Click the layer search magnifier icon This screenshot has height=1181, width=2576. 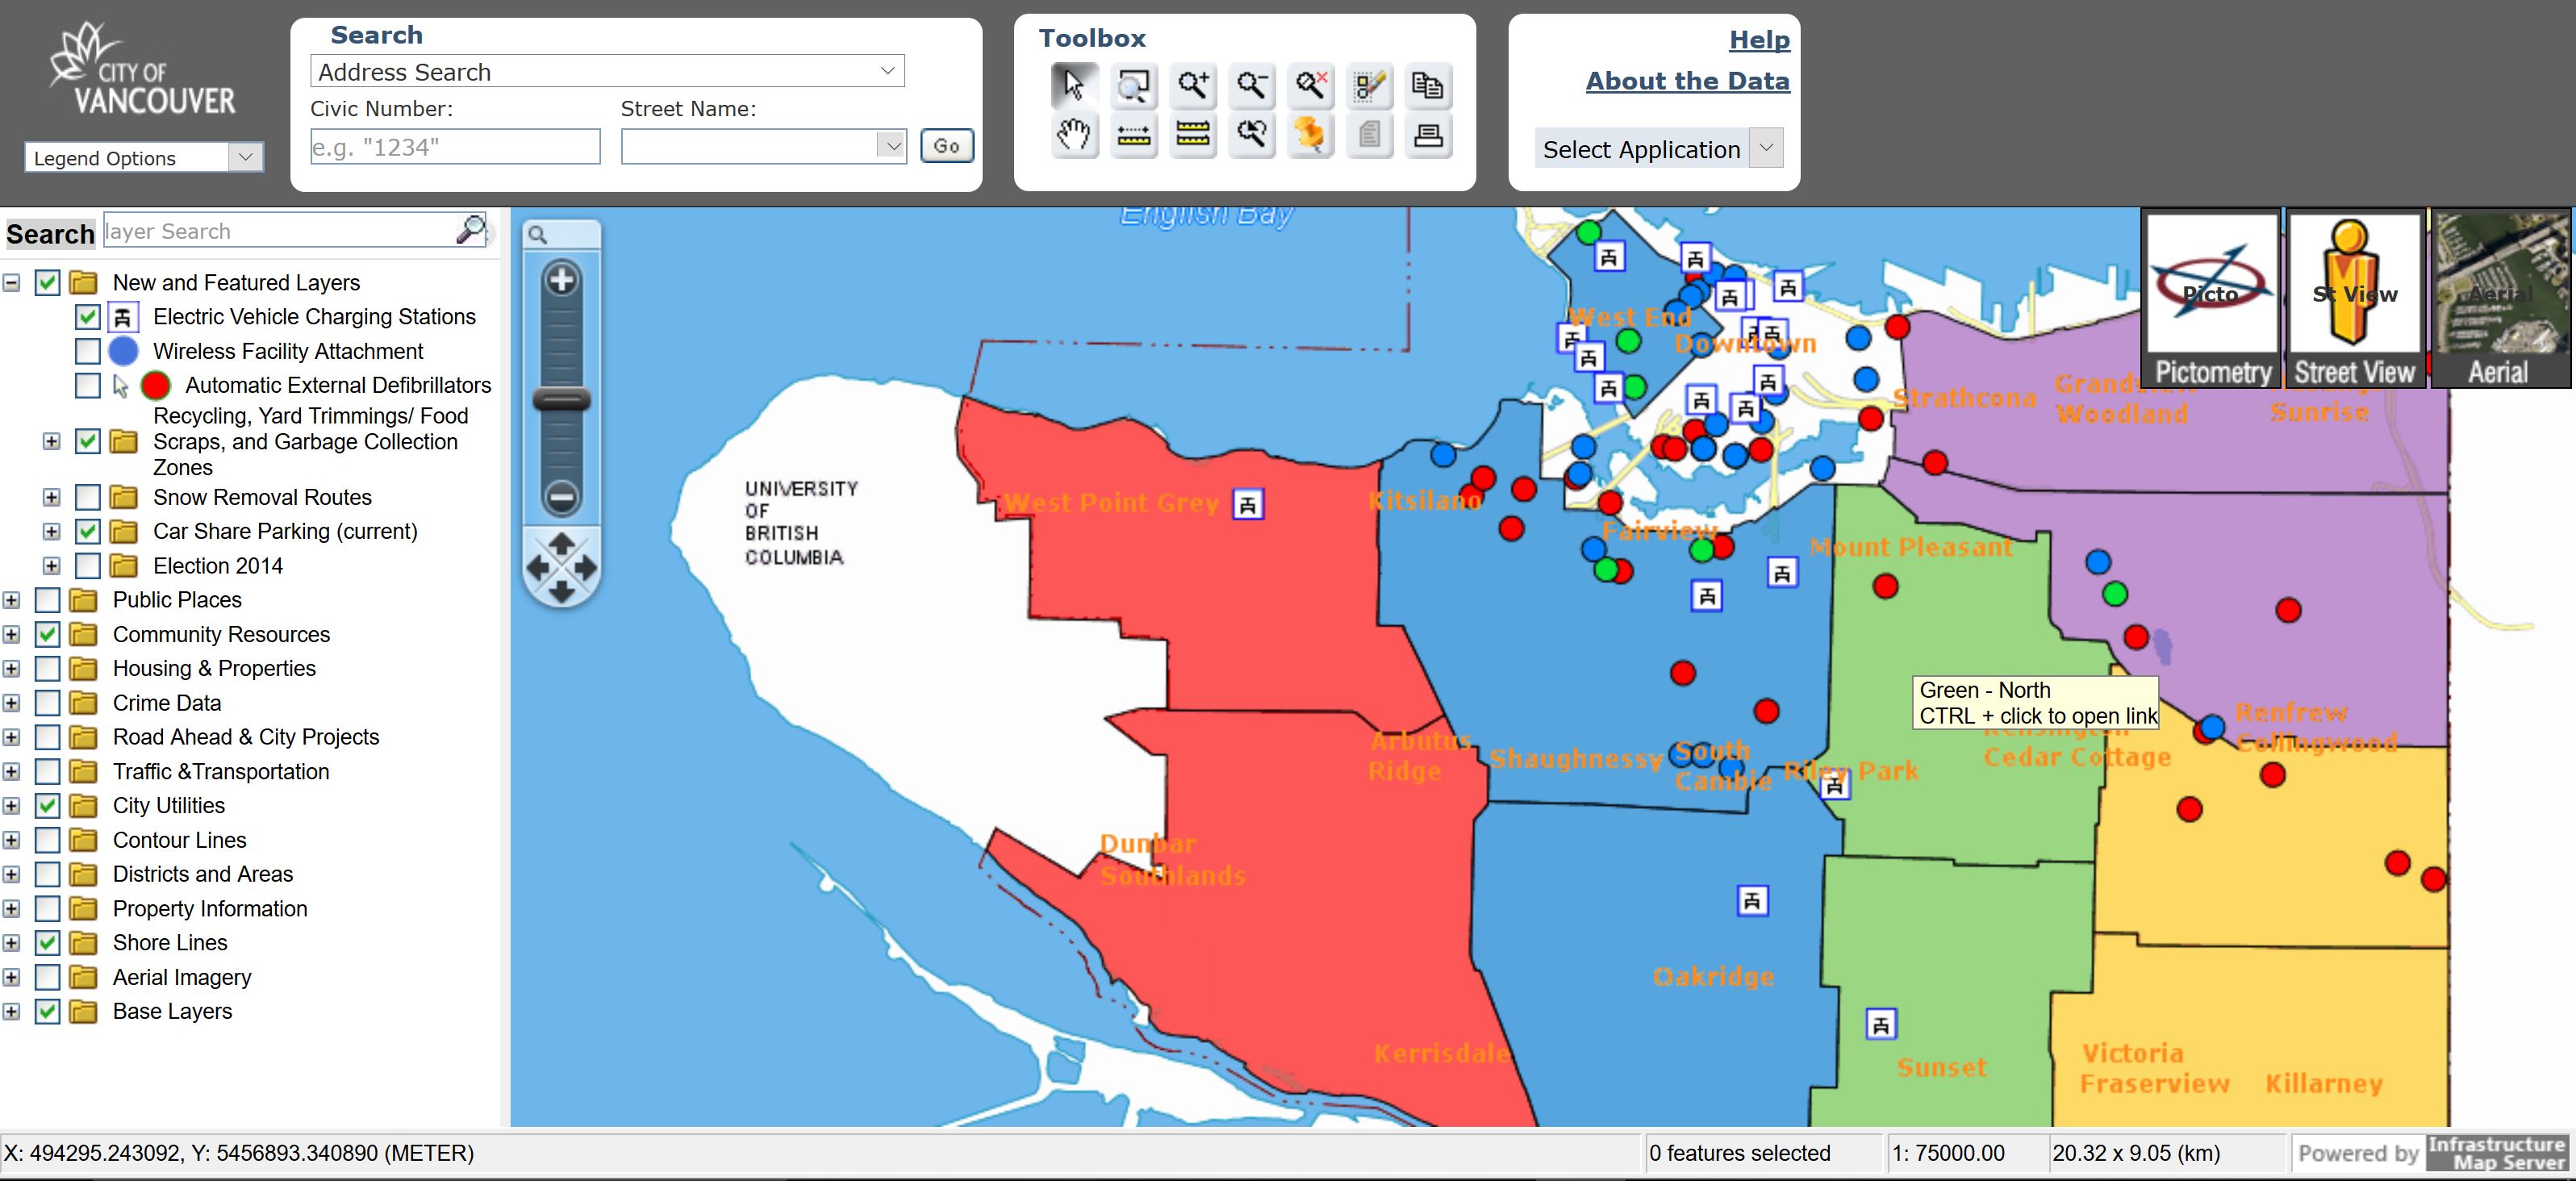pos(470,231)
